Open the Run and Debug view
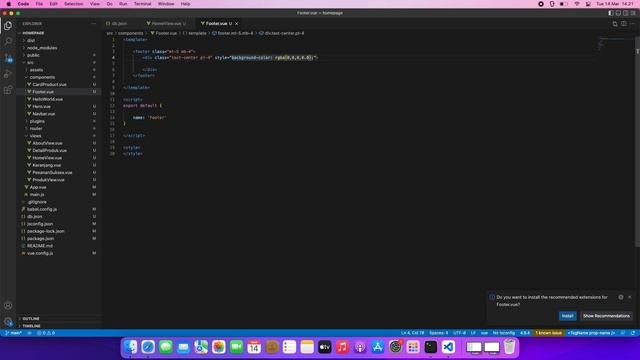The width and height of the screenshot is (640, 360). point(8,74)
